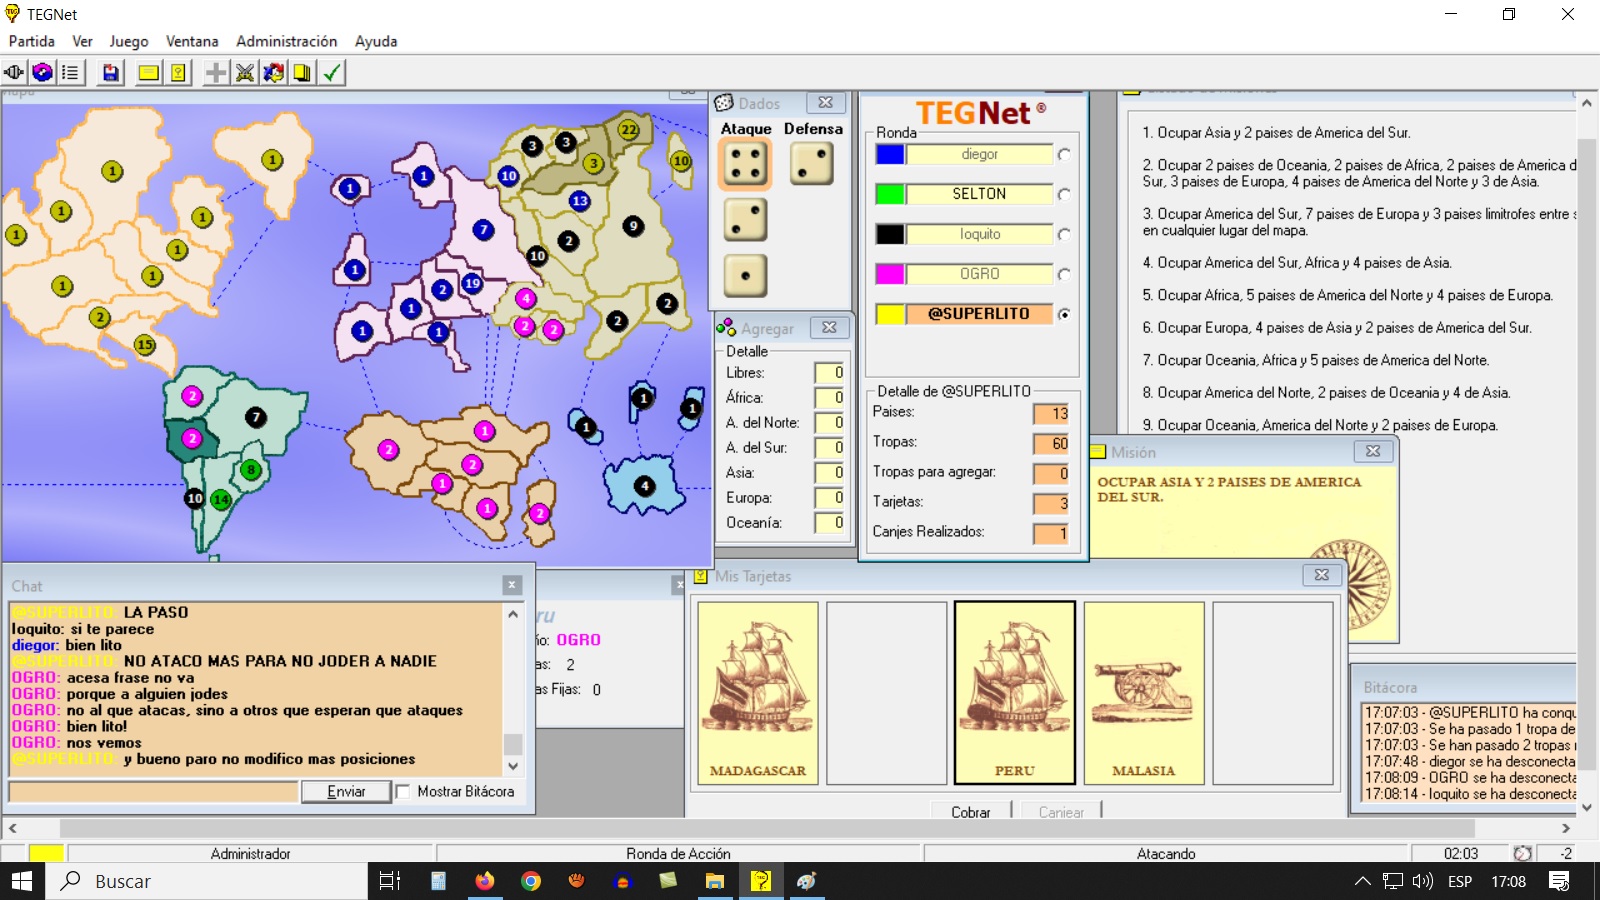This screenshot has height=900, width=1600.
Task: Save the game with the floppy disk icon
Action: (x=111, y=72)
